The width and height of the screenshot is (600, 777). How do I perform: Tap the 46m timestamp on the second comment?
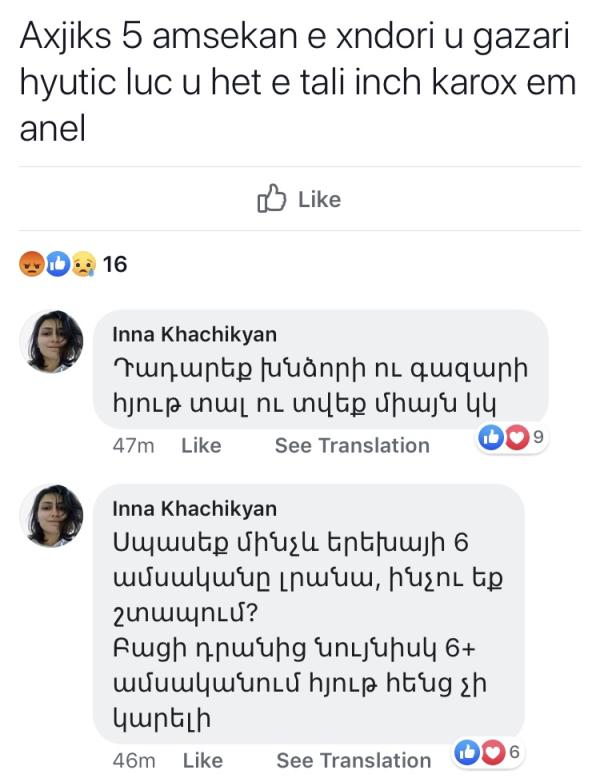pos(133,760)
